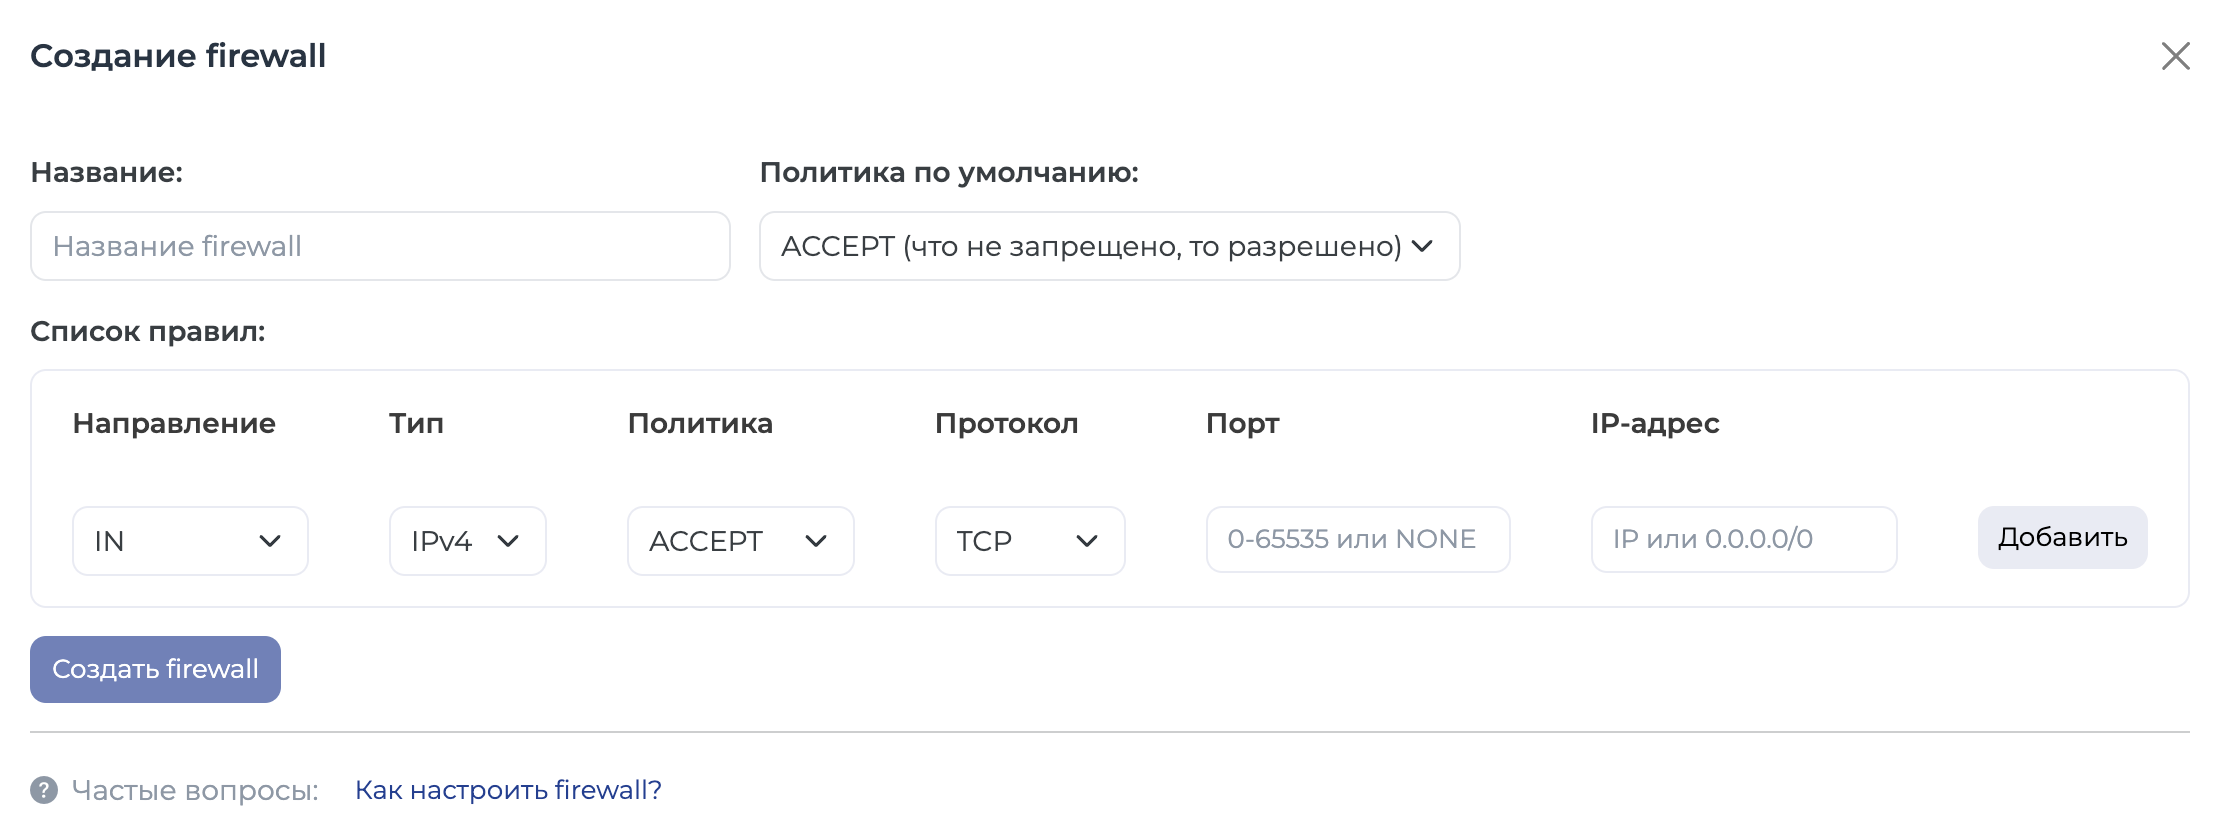Open the IPv4 type dropdown
Screen dimensions: 2220x840
click(x=467, y=541)
